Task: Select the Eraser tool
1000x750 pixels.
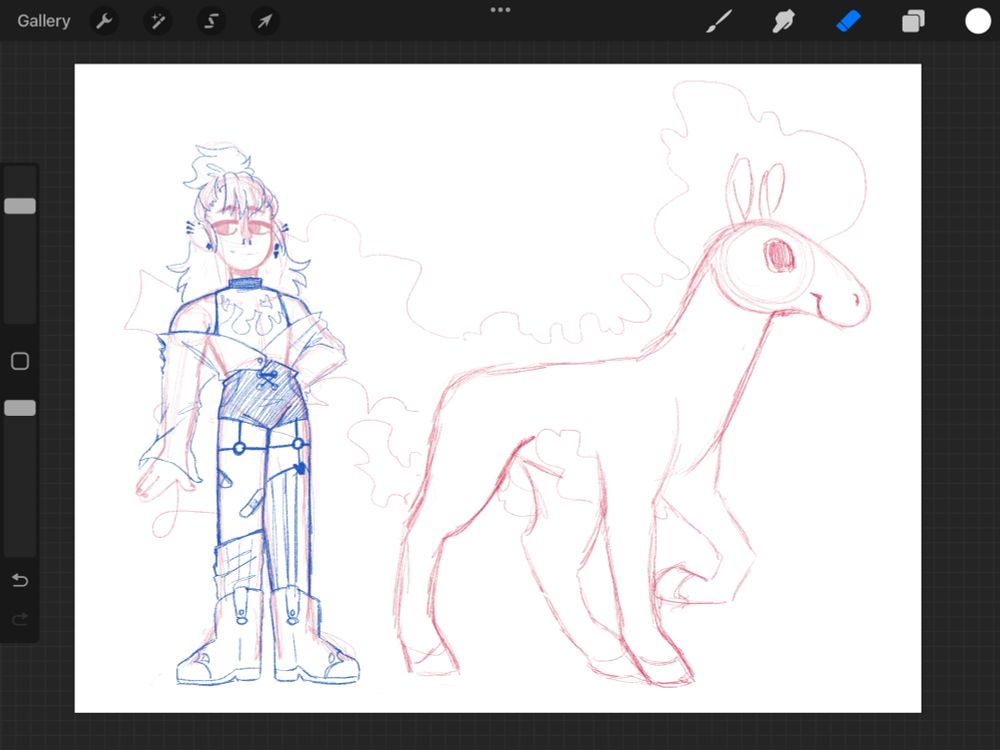Action: coord(848,21)
